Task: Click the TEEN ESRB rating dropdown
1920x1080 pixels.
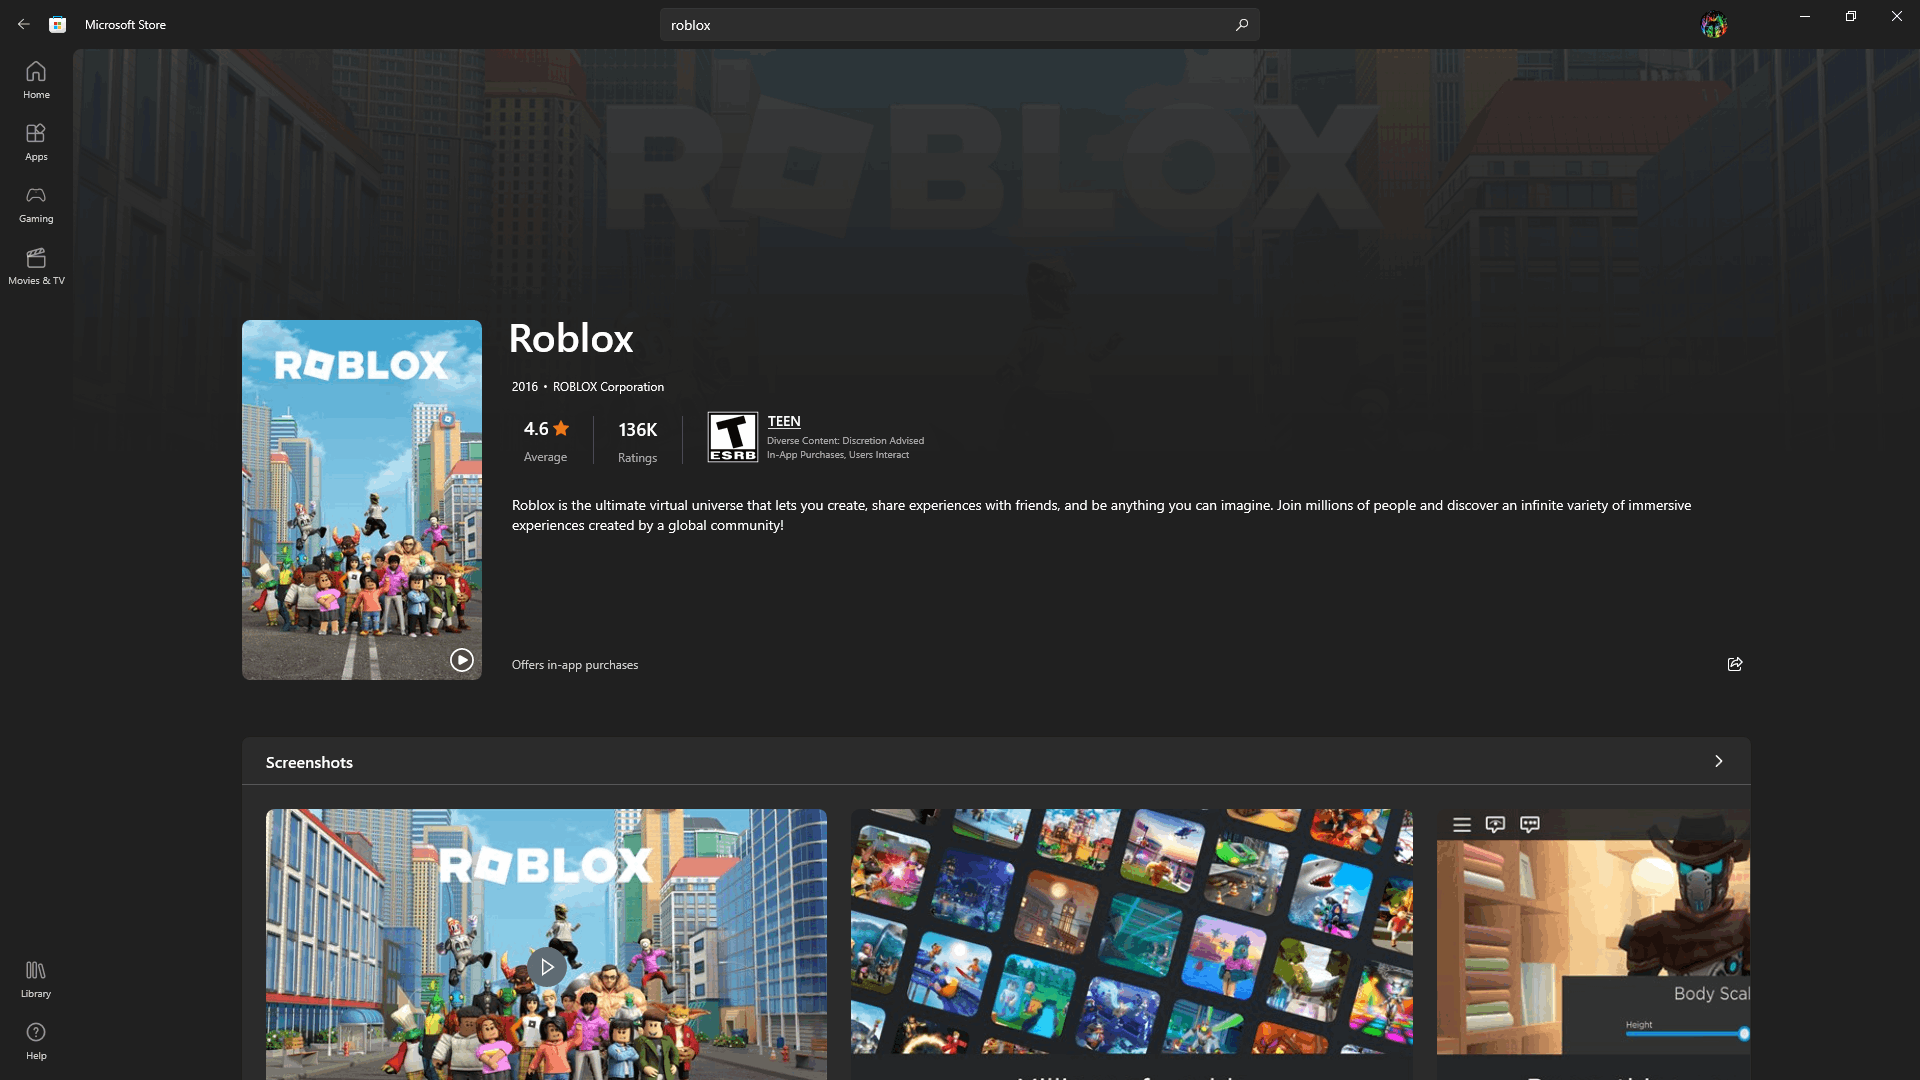Action: (x=783, y=421)
